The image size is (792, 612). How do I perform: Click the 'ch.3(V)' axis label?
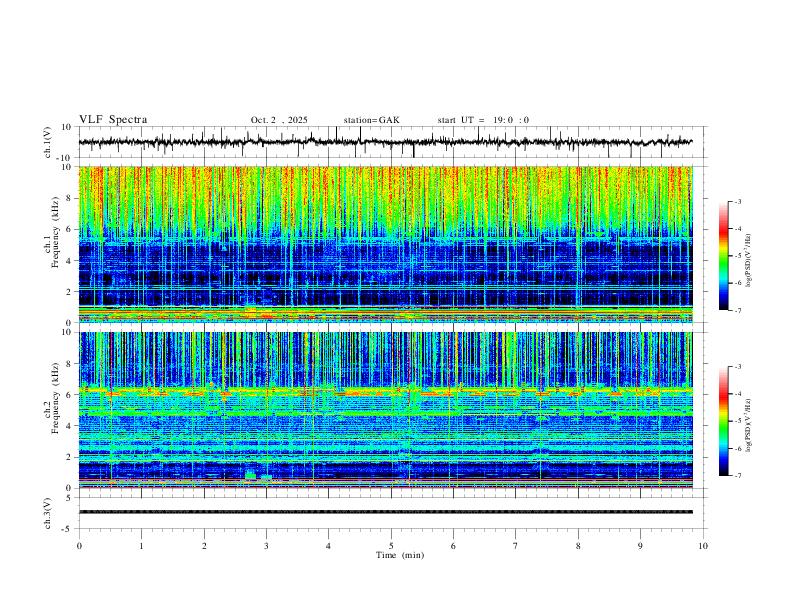(48, 513)
